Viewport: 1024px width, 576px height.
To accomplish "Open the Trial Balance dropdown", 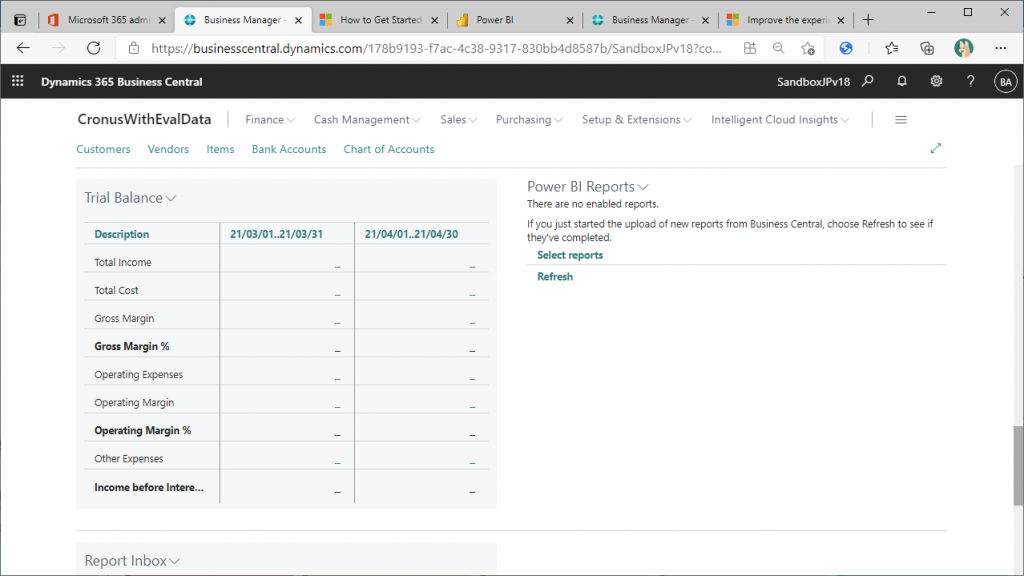I will (x=130, y=198).
